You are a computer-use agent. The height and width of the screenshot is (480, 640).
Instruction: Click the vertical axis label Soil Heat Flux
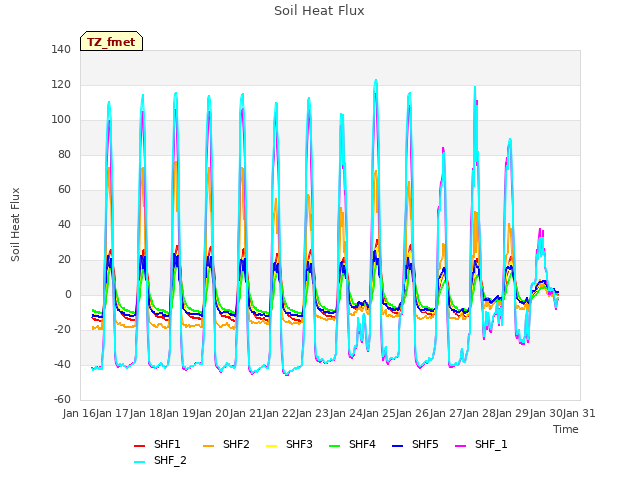pyautogui.click(x=15, y=224)
